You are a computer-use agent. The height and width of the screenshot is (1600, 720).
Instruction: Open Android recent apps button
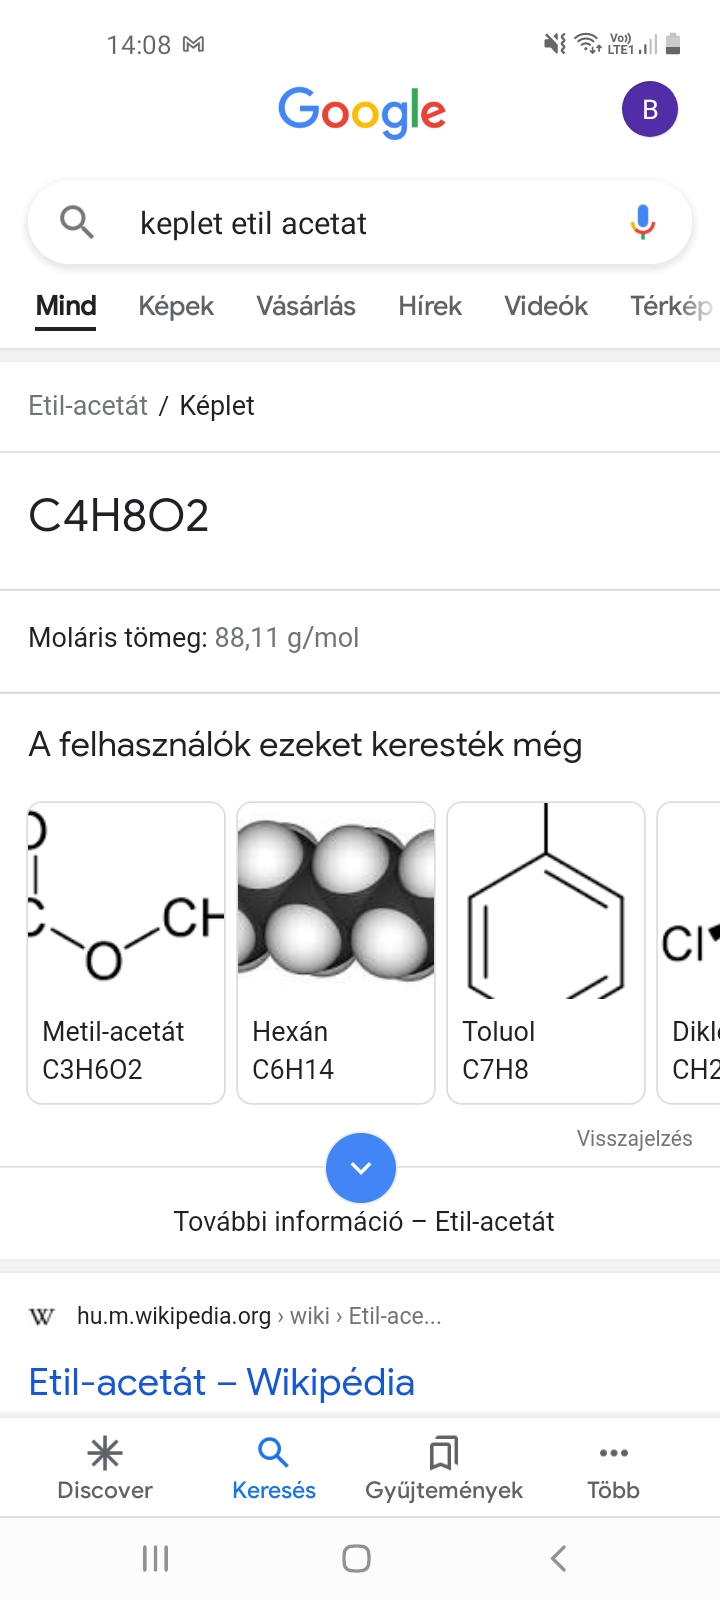click(155, 1558)
